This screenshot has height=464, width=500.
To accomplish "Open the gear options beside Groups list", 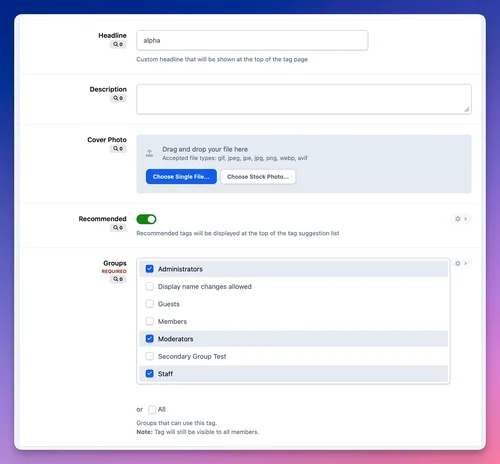I will (x=461, y=263).
